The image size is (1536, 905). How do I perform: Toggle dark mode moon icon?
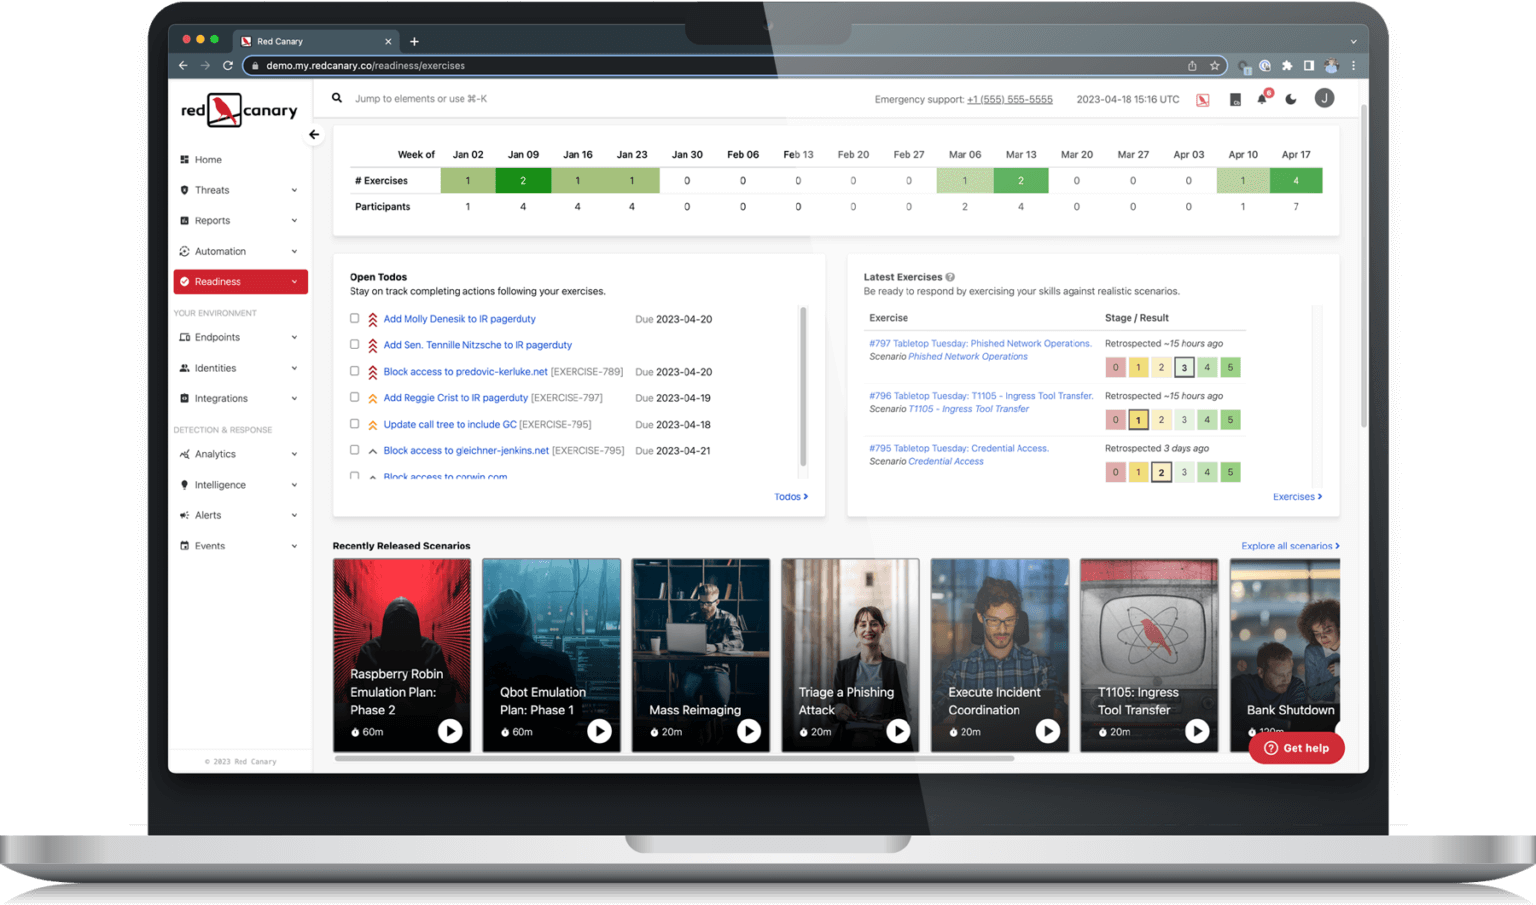pyautogui.click(x=1291, y=99)
